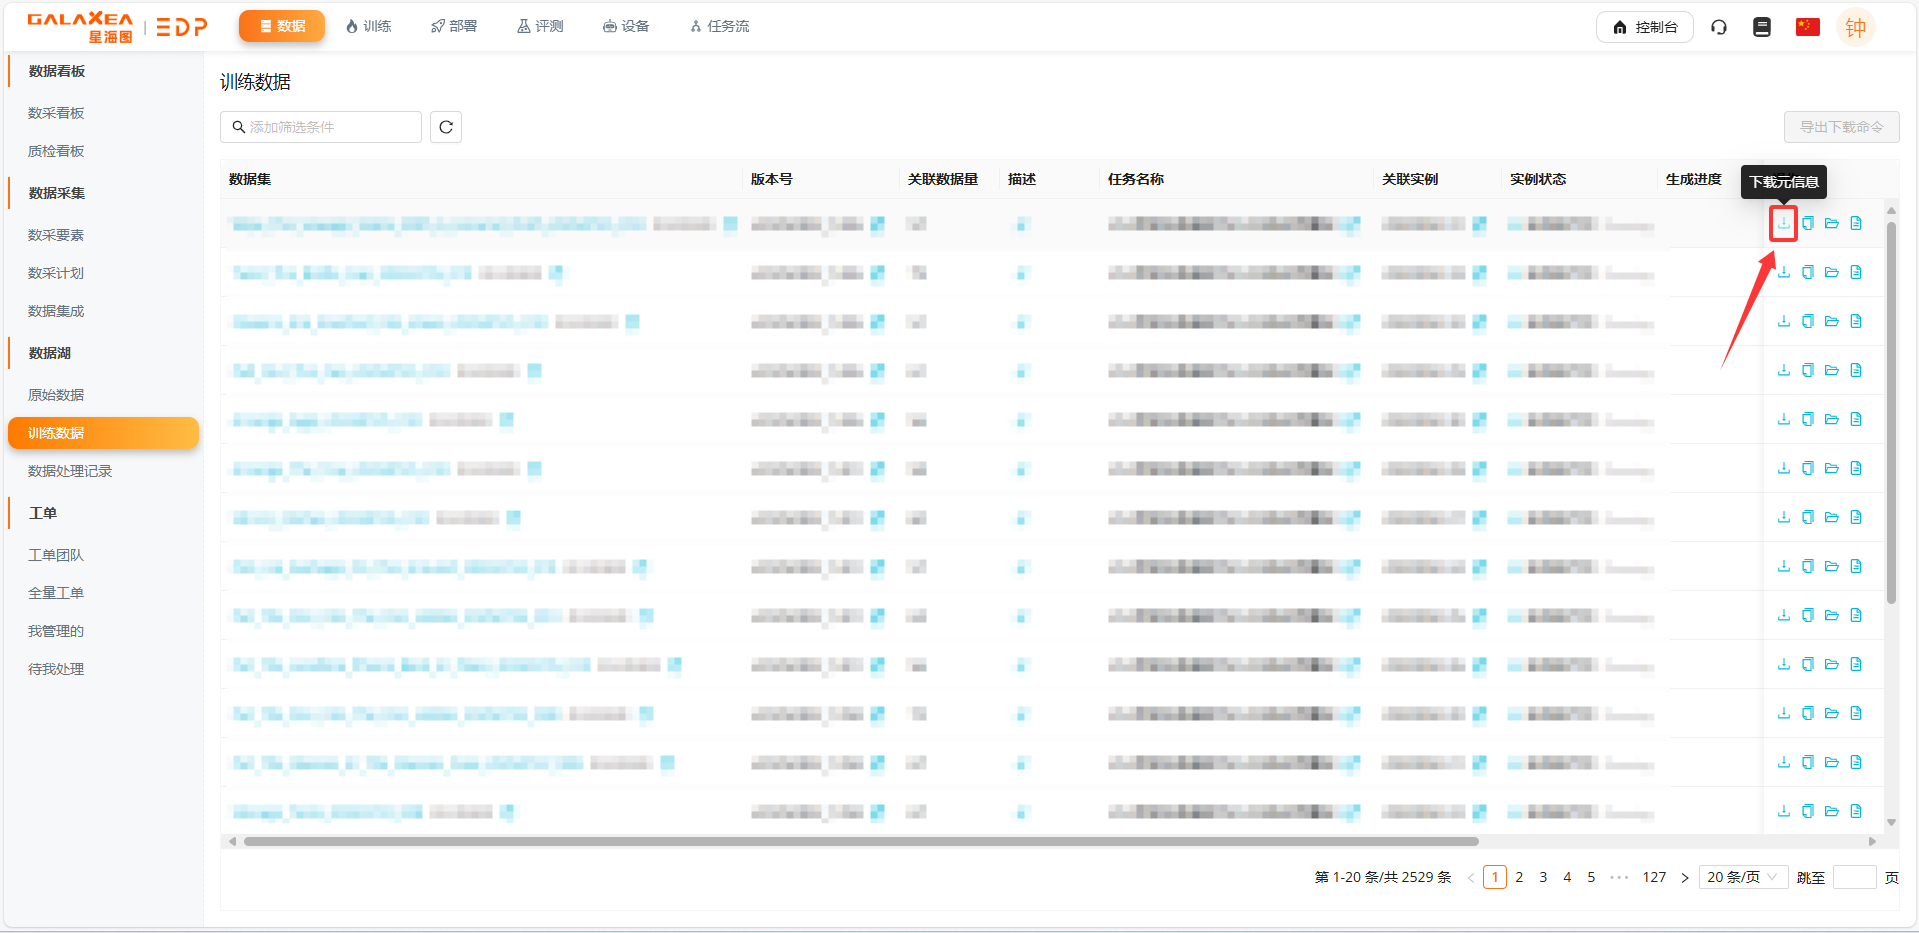Open the folder icon in the second row
Image resolution: width=1919 pixels, height=933 pixels.
coord(1831,272)
